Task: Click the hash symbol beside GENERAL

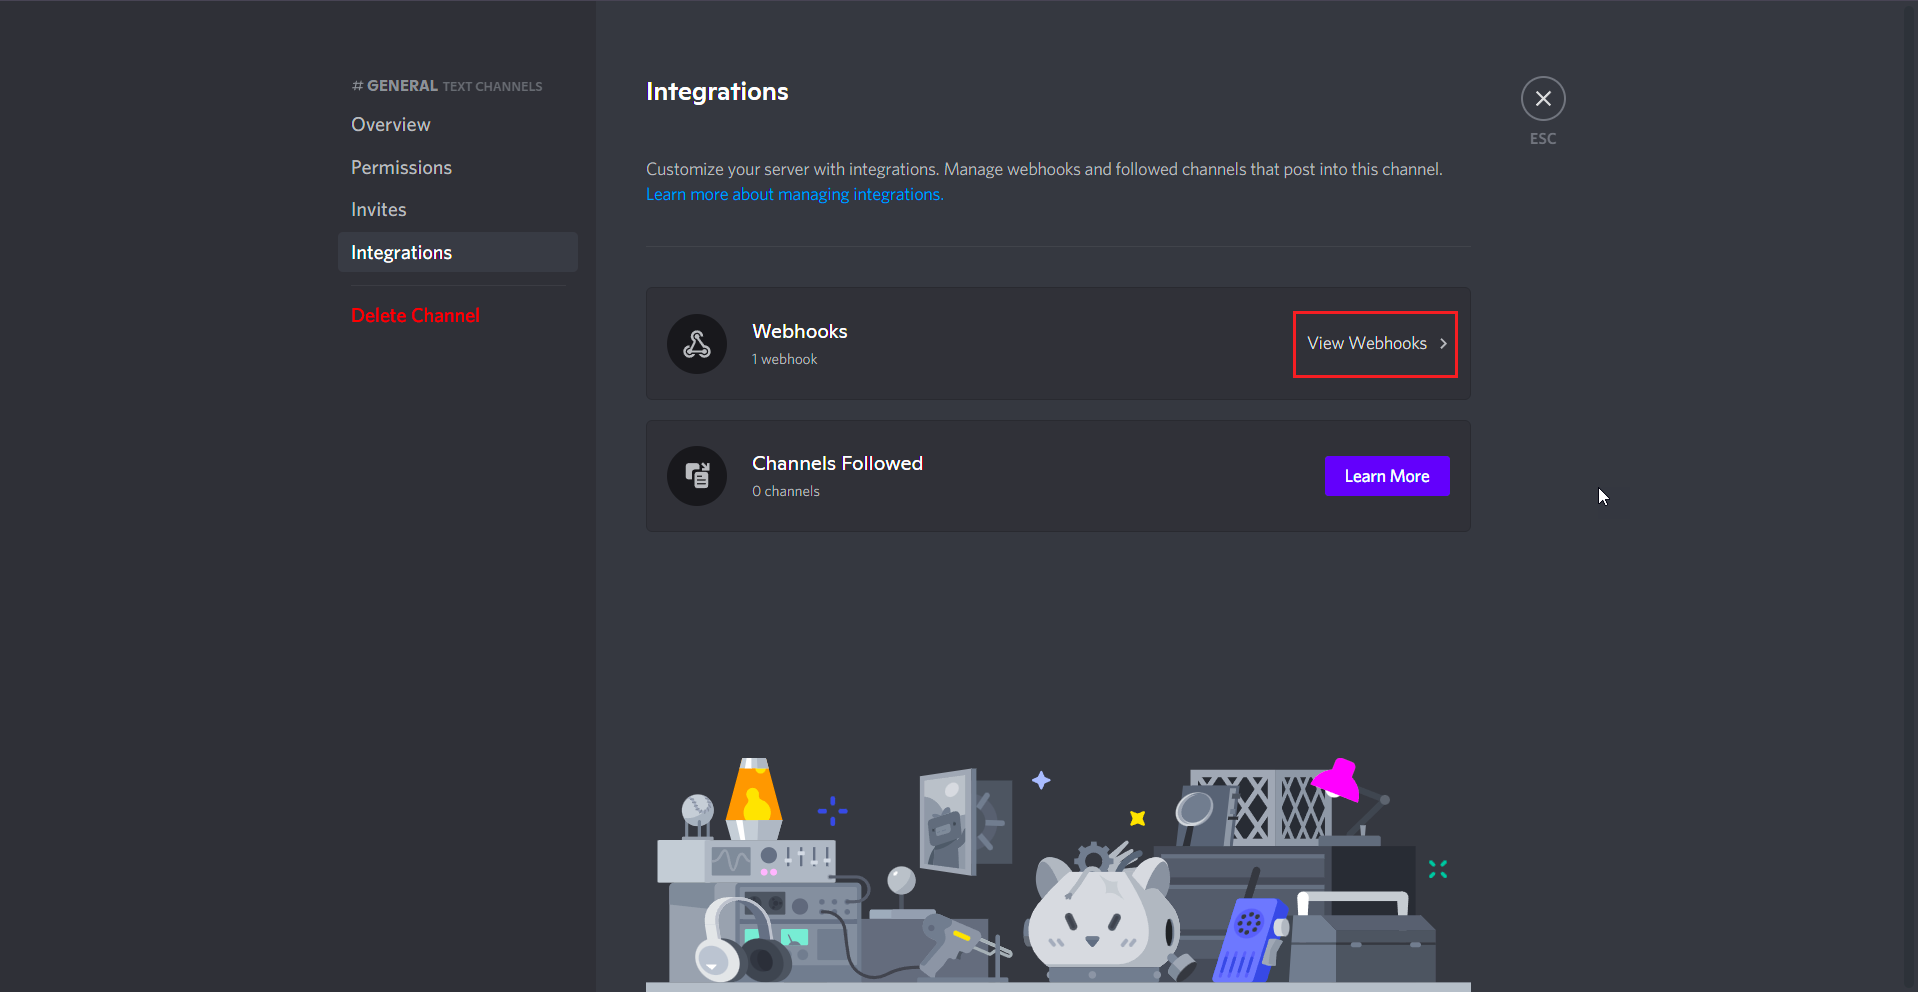Action: pos(357,86)
